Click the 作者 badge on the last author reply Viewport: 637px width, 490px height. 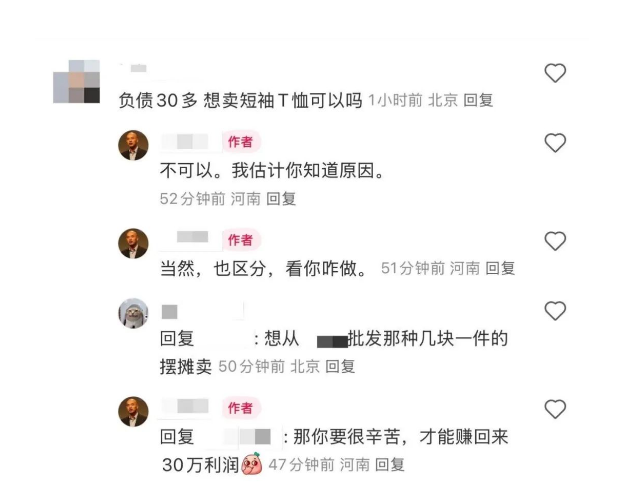pos(241,408)
